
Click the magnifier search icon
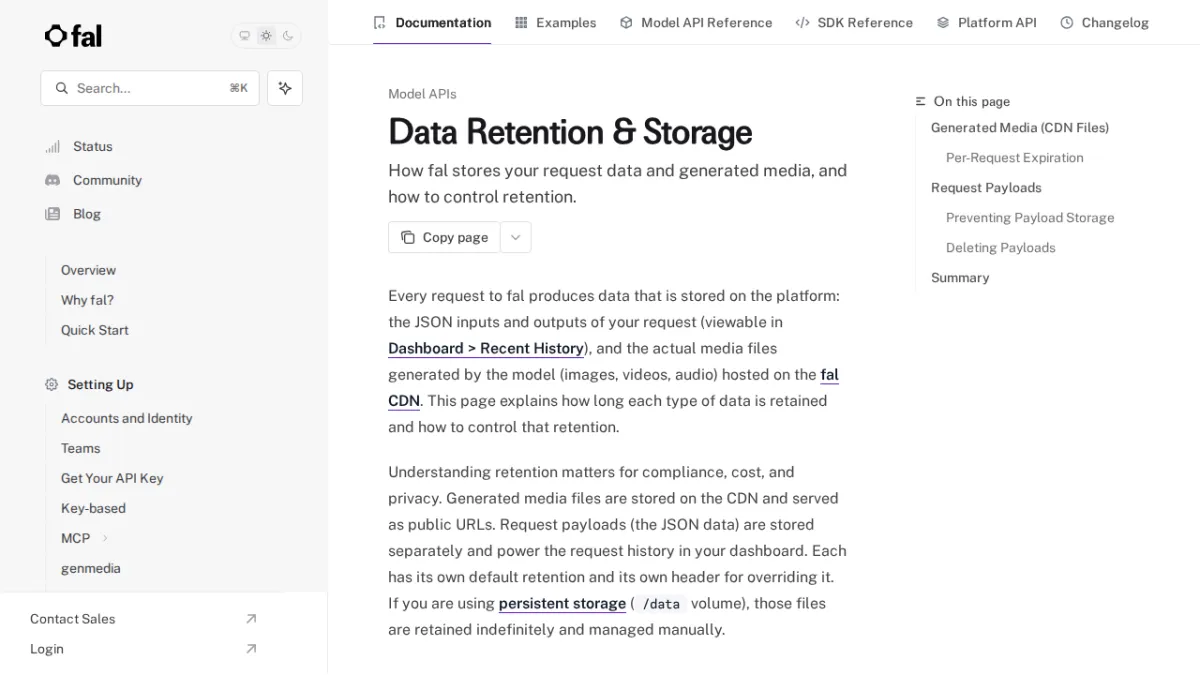coord(62,88)
